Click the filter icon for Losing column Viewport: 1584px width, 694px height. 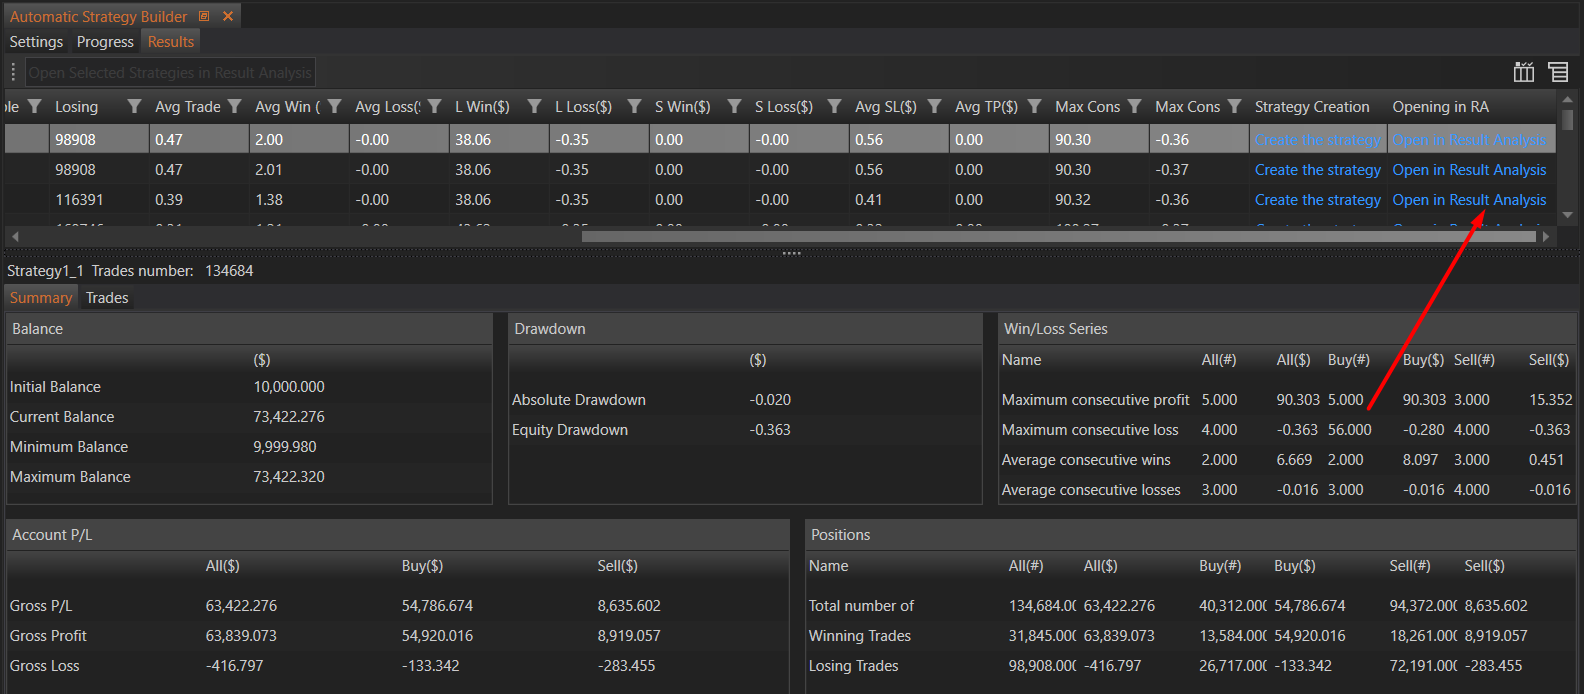pos(134,107)
